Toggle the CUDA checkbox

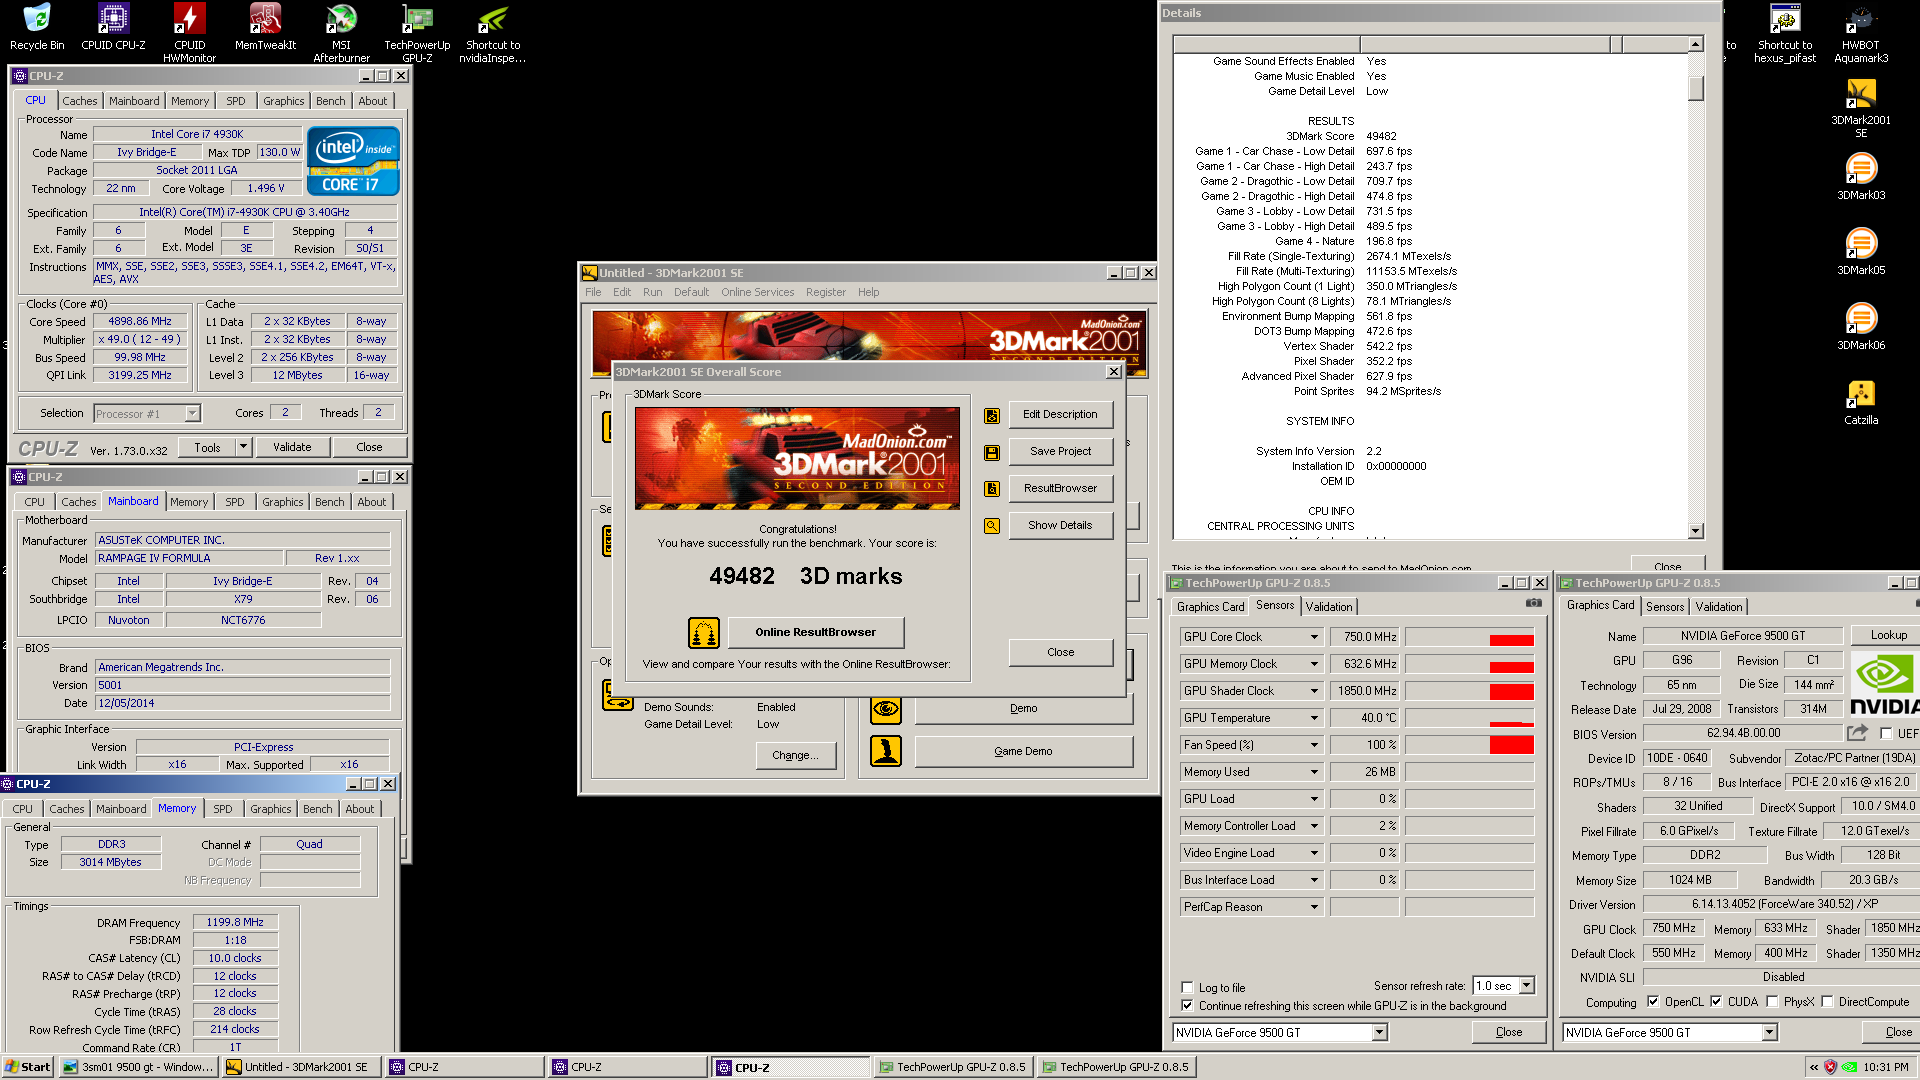pyautogui.click(x=1716, y=1001)
